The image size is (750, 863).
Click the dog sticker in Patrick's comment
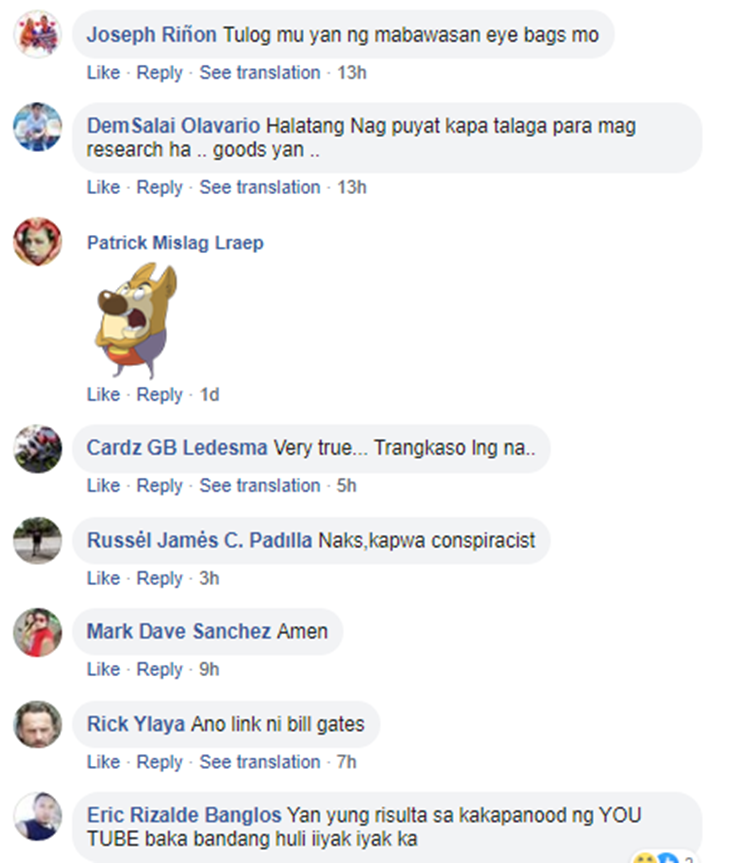pos(136,320)
